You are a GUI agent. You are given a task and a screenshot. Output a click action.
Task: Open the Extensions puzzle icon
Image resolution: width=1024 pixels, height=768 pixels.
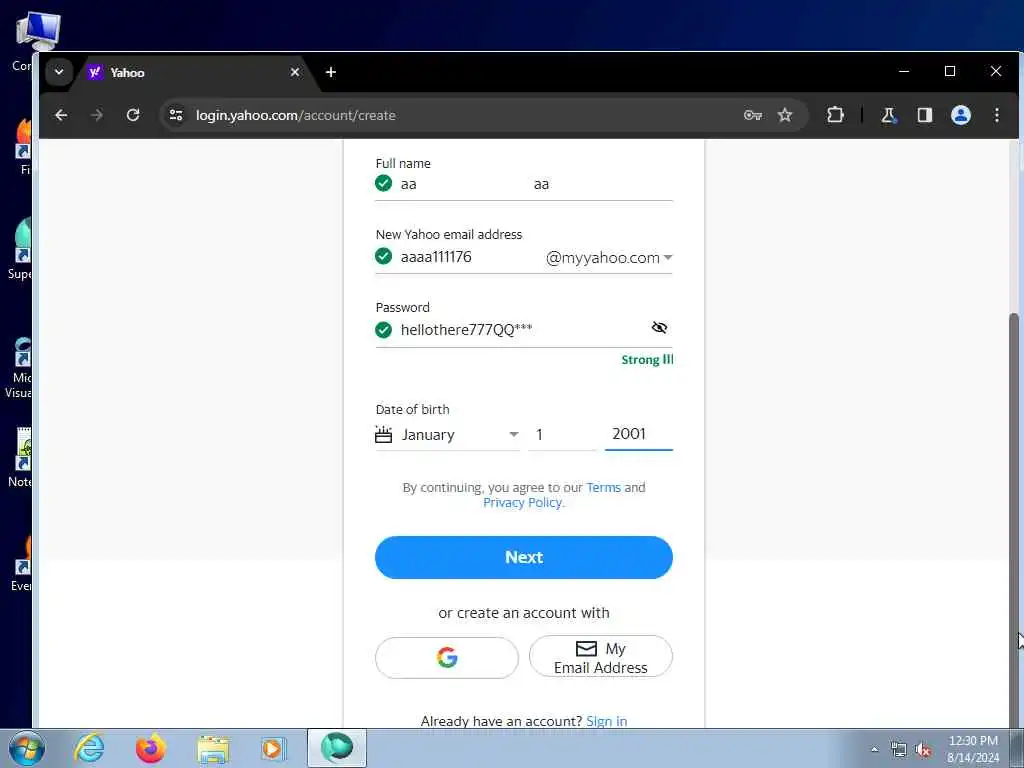tap(835, 115)
